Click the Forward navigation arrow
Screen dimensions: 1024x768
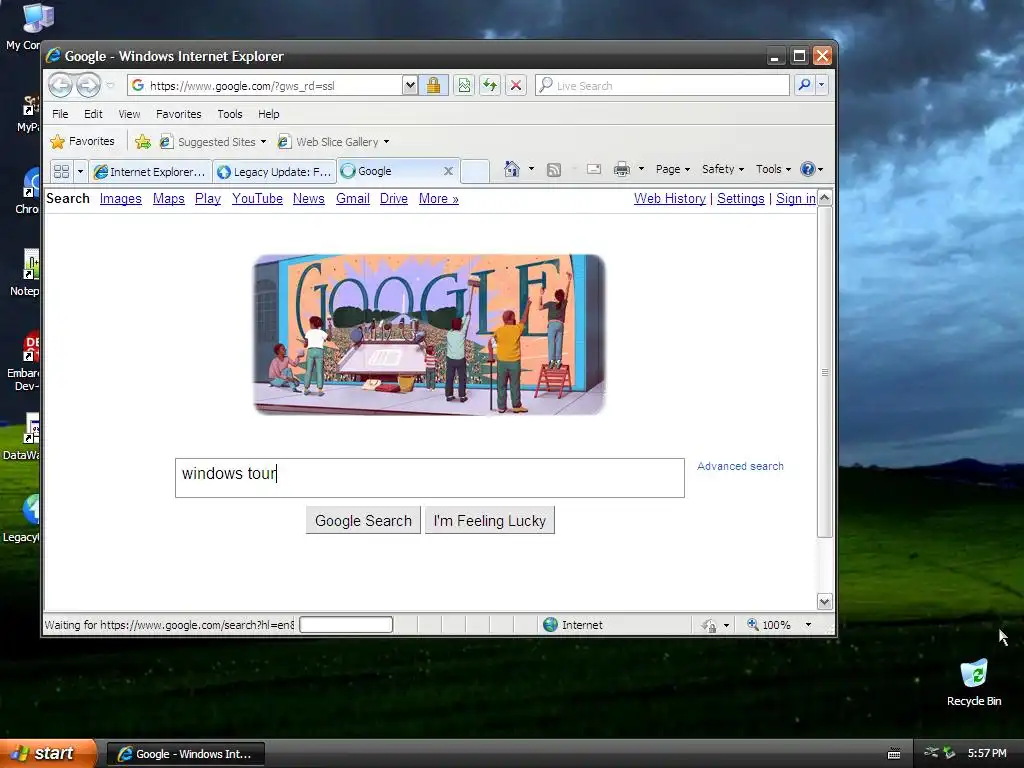88,85
